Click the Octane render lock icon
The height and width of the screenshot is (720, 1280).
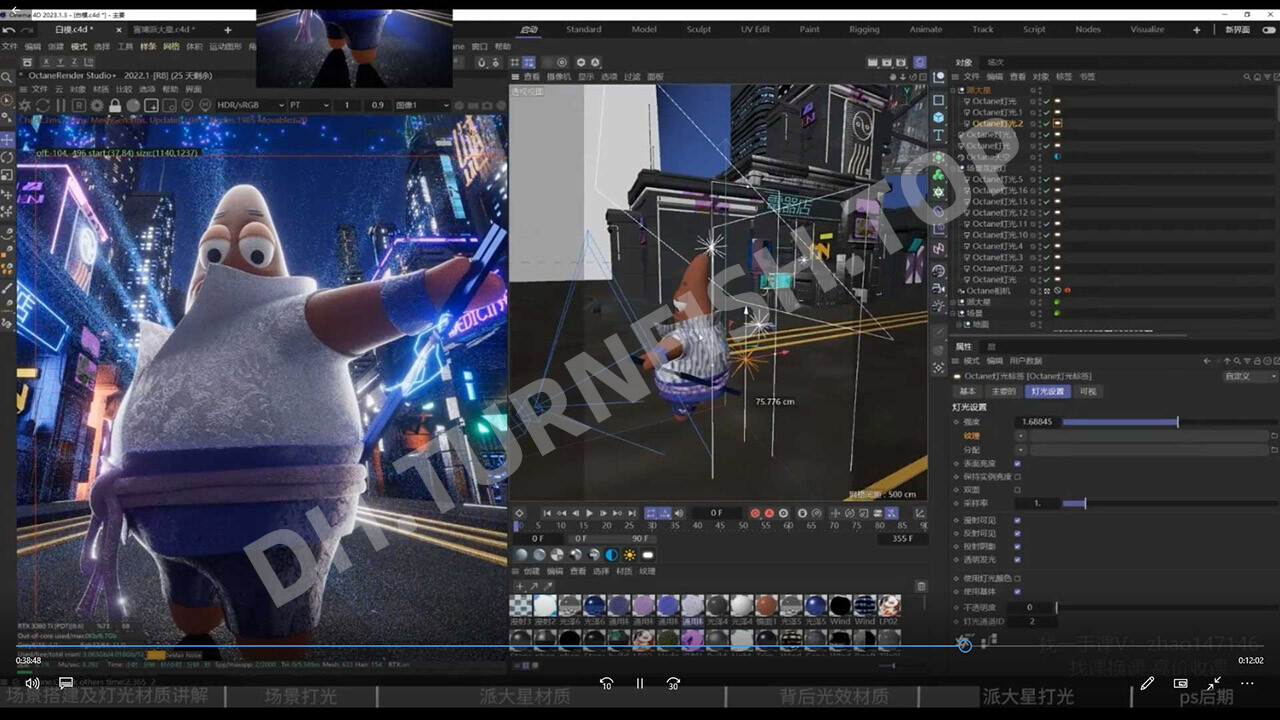pyautogui.click(x=114, y=105)
